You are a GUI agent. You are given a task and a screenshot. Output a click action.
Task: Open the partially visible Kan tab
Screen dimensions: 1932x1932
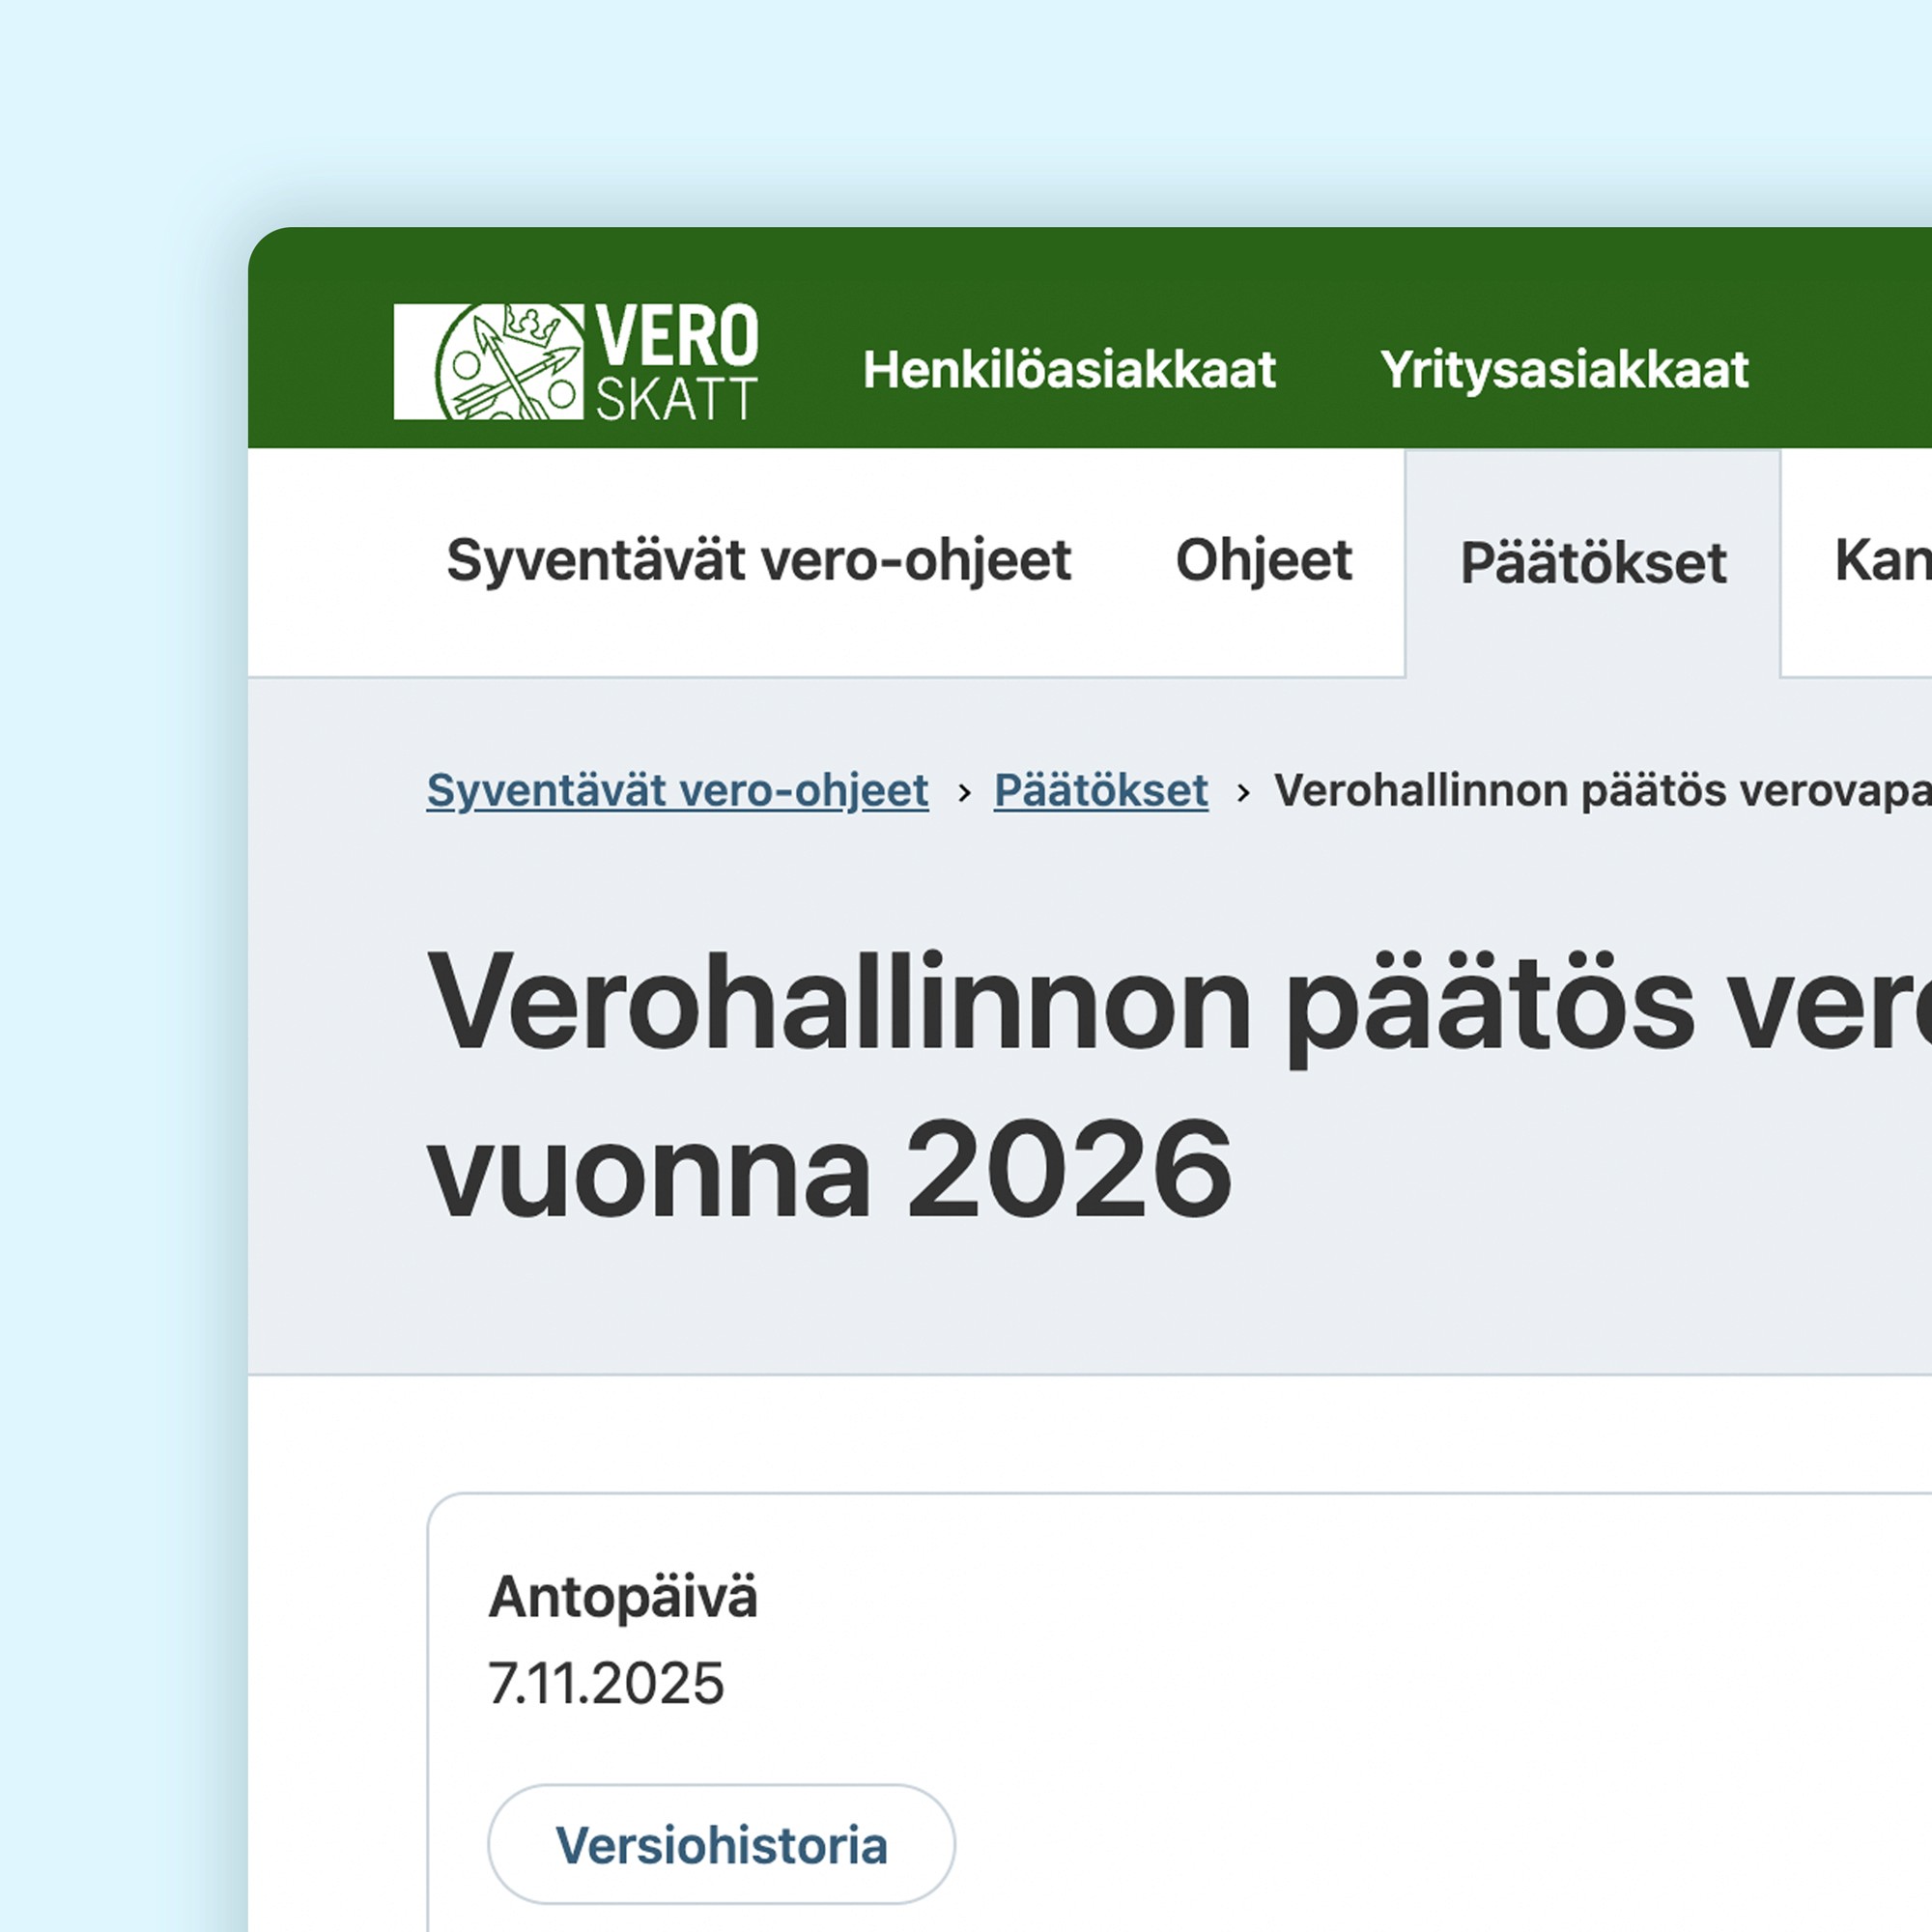pos(1880,560)
